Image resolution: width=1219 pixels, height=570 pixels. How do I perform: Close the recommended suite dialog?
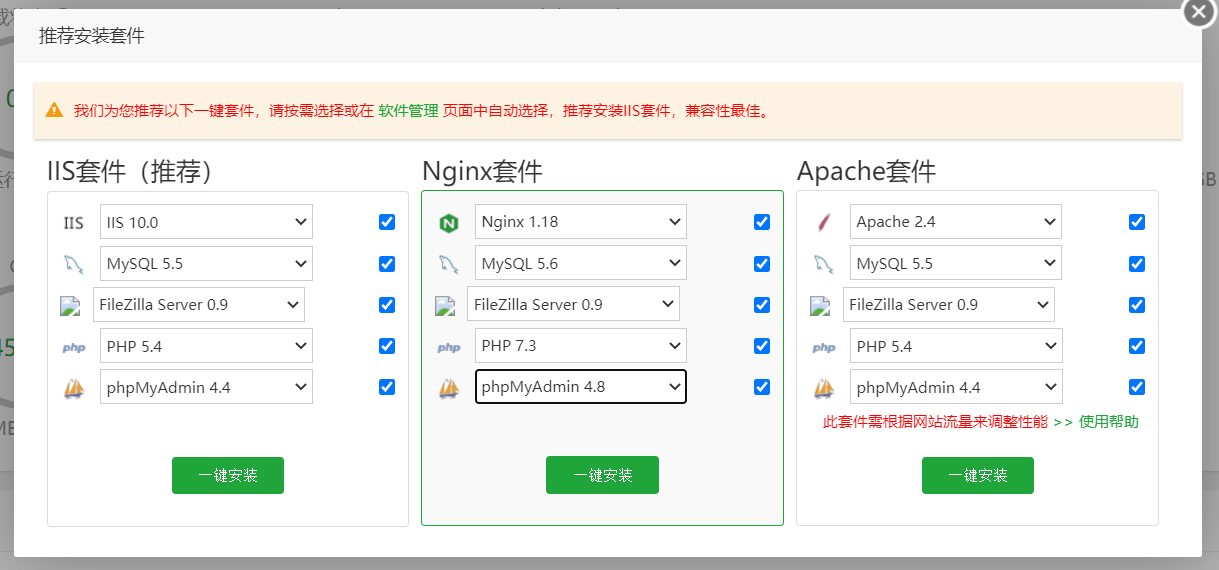coord(1198,12)
